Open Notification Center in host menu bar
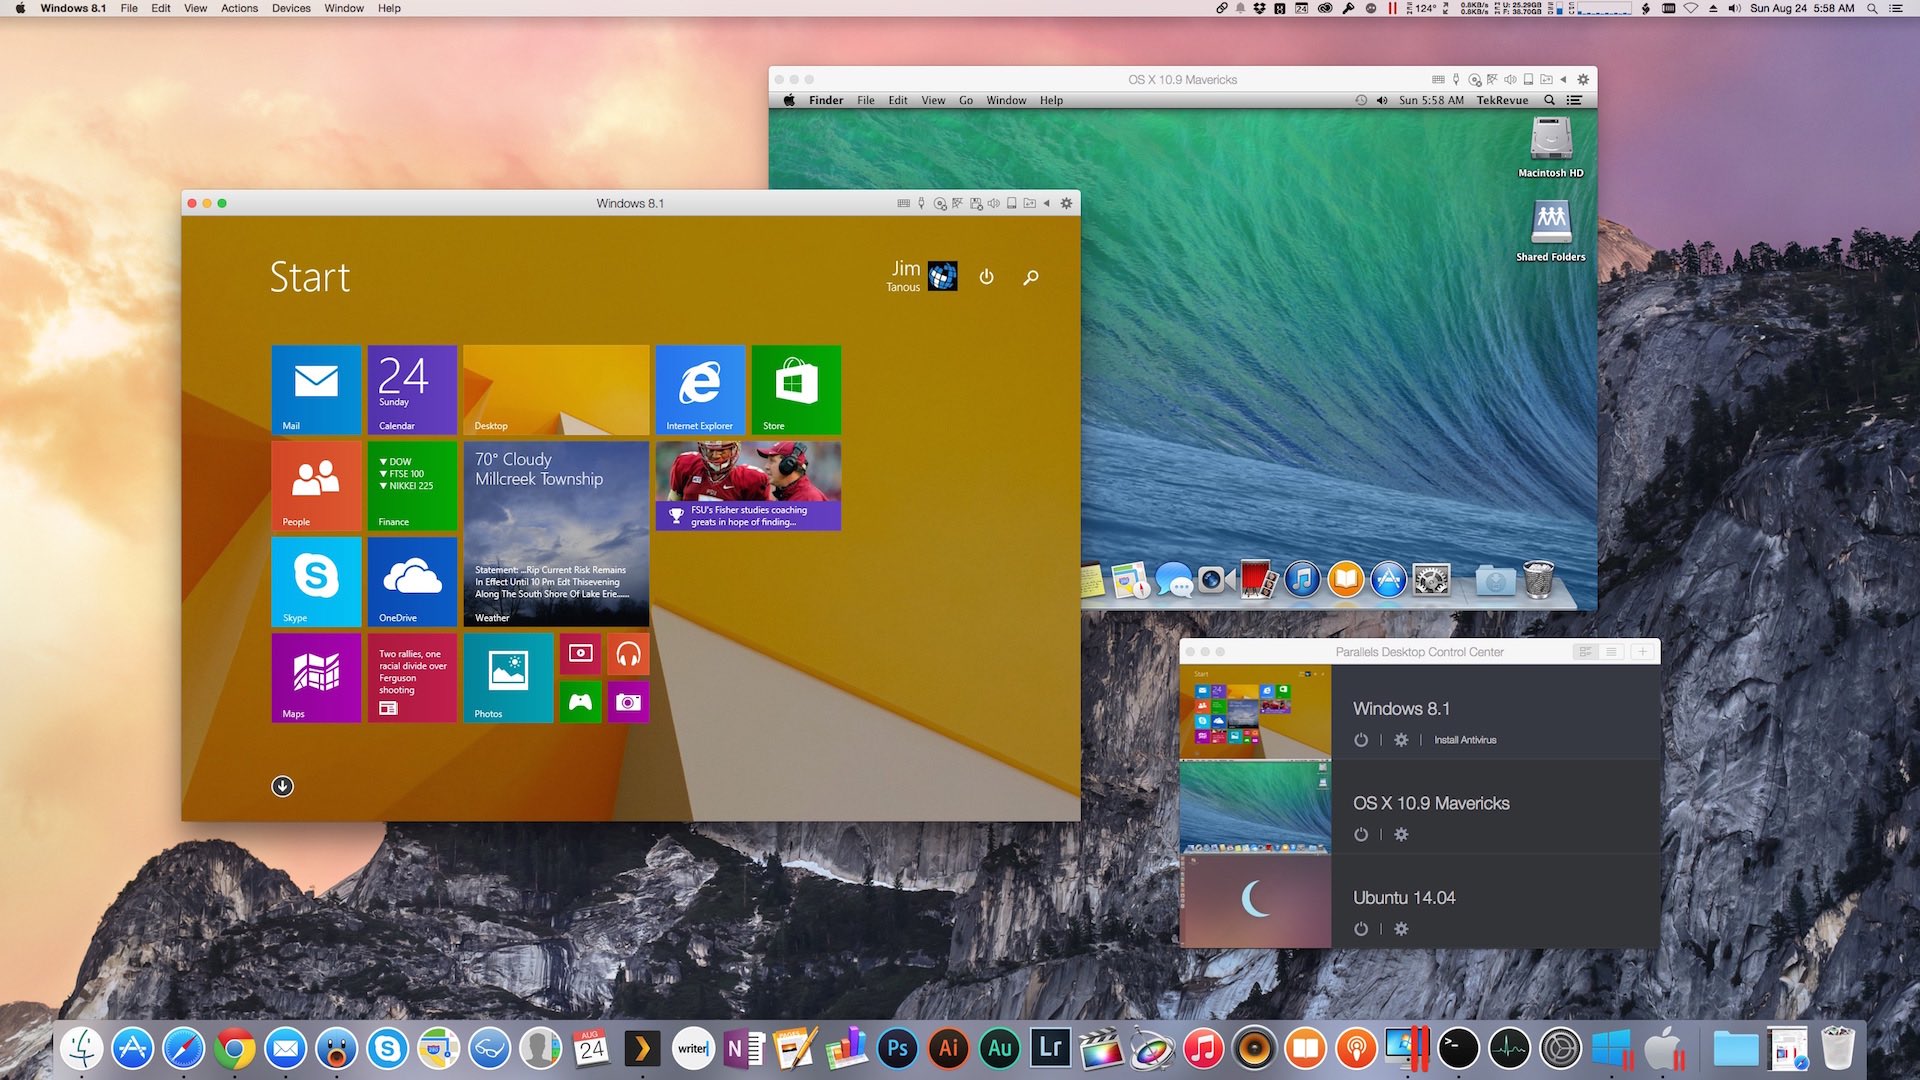Screen dimensions: 1920x1080 [1895, 8]
